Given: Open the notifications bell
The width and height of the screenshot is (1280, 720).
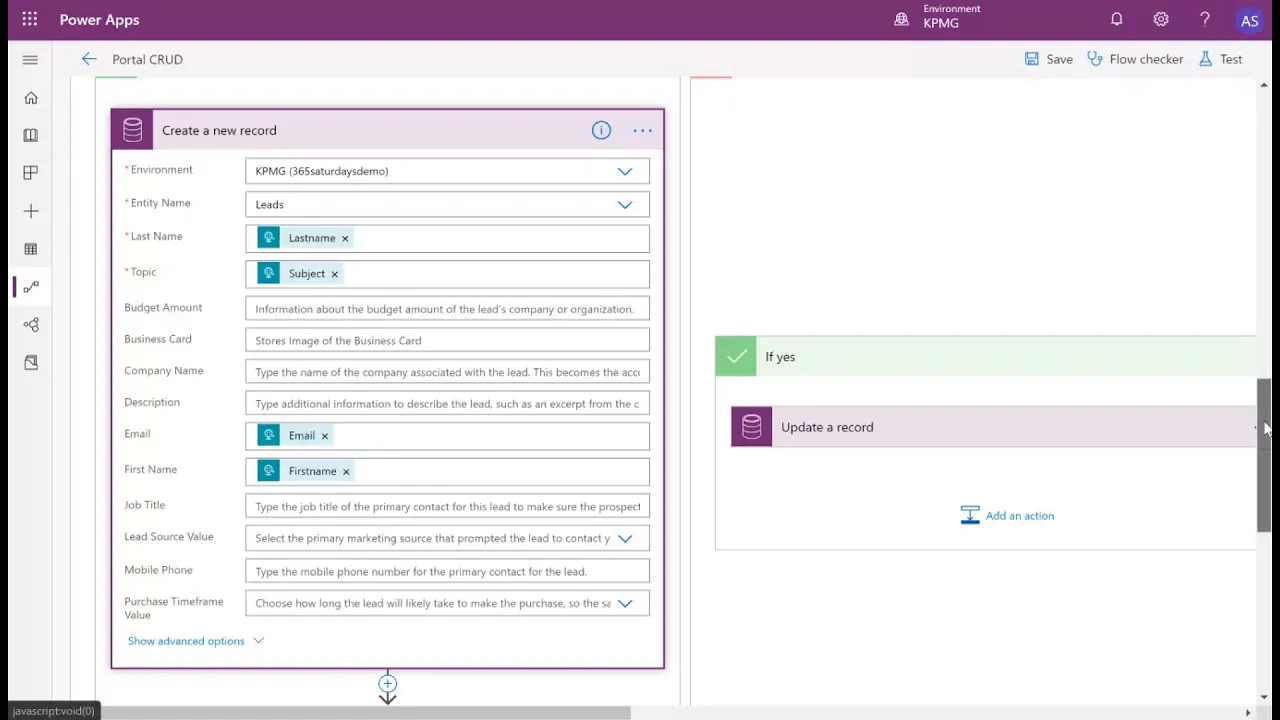Looking at the screenshot, I should point(1116,19).
